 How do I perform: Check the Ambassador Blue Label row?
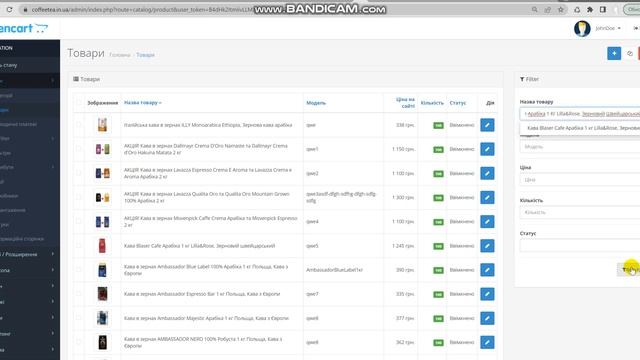point(79,270)
